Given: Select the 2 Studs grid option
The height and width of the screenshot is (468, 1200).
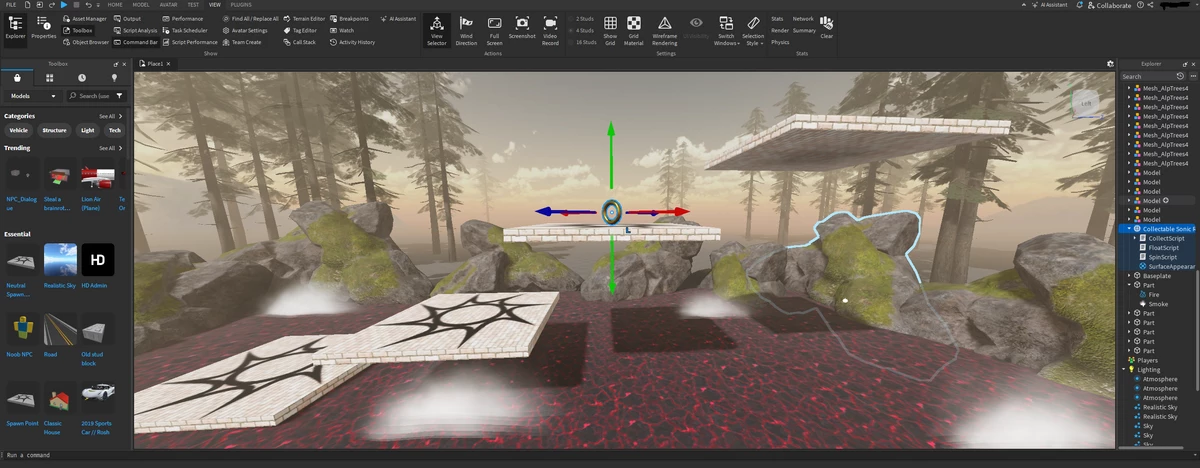Looking at the screenshot, I should 583,18.
